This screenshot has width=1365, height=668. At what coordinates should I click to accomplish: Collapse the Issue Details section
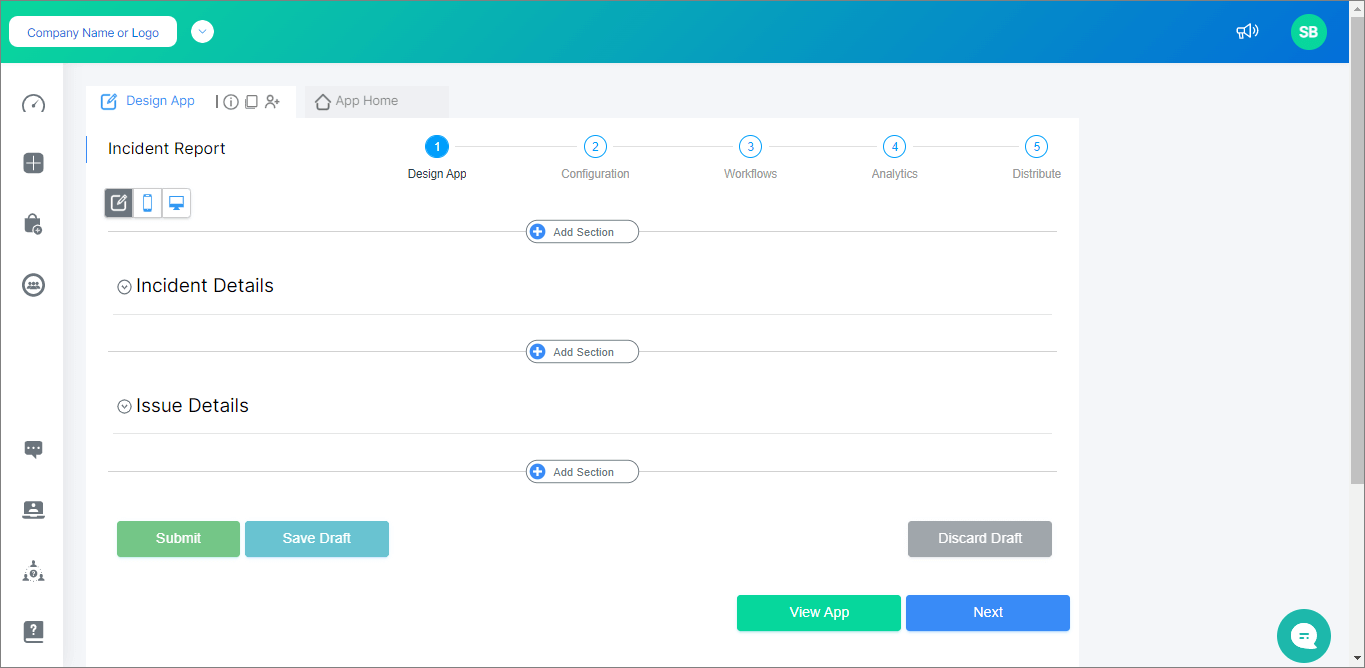click(124, 406)
